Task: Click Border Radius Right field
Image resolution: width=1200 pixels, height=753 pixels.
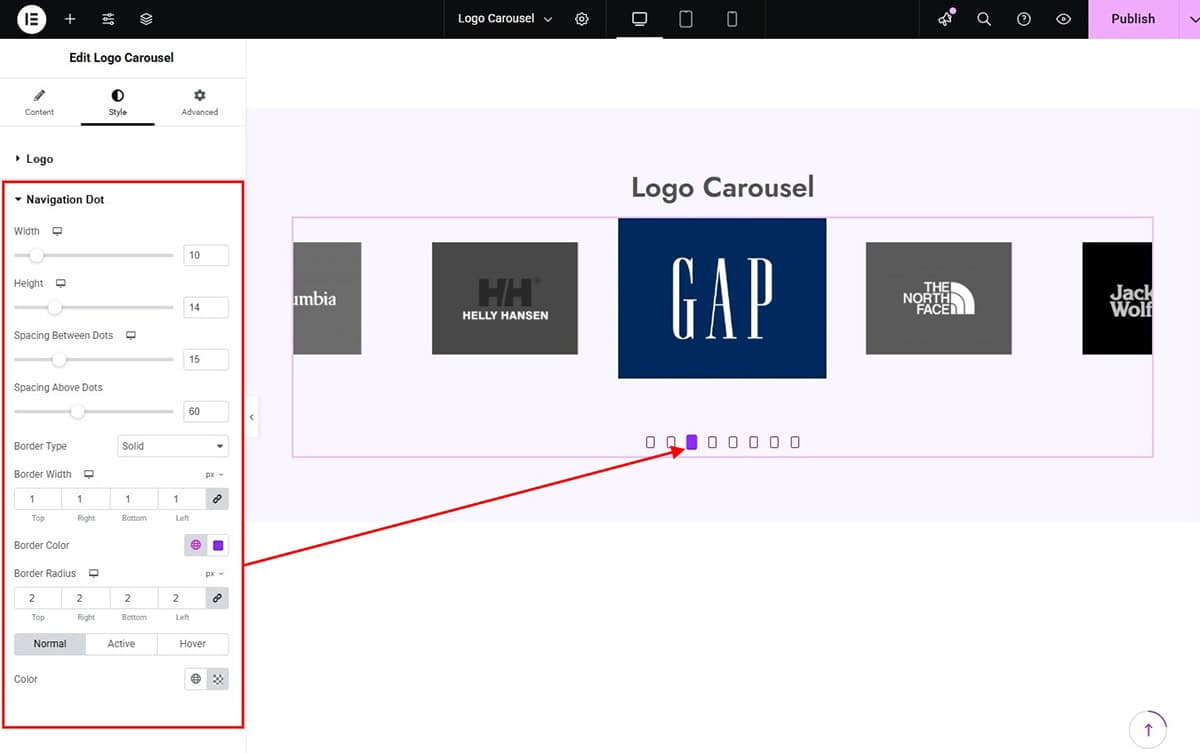Action: tap(86, 598)
